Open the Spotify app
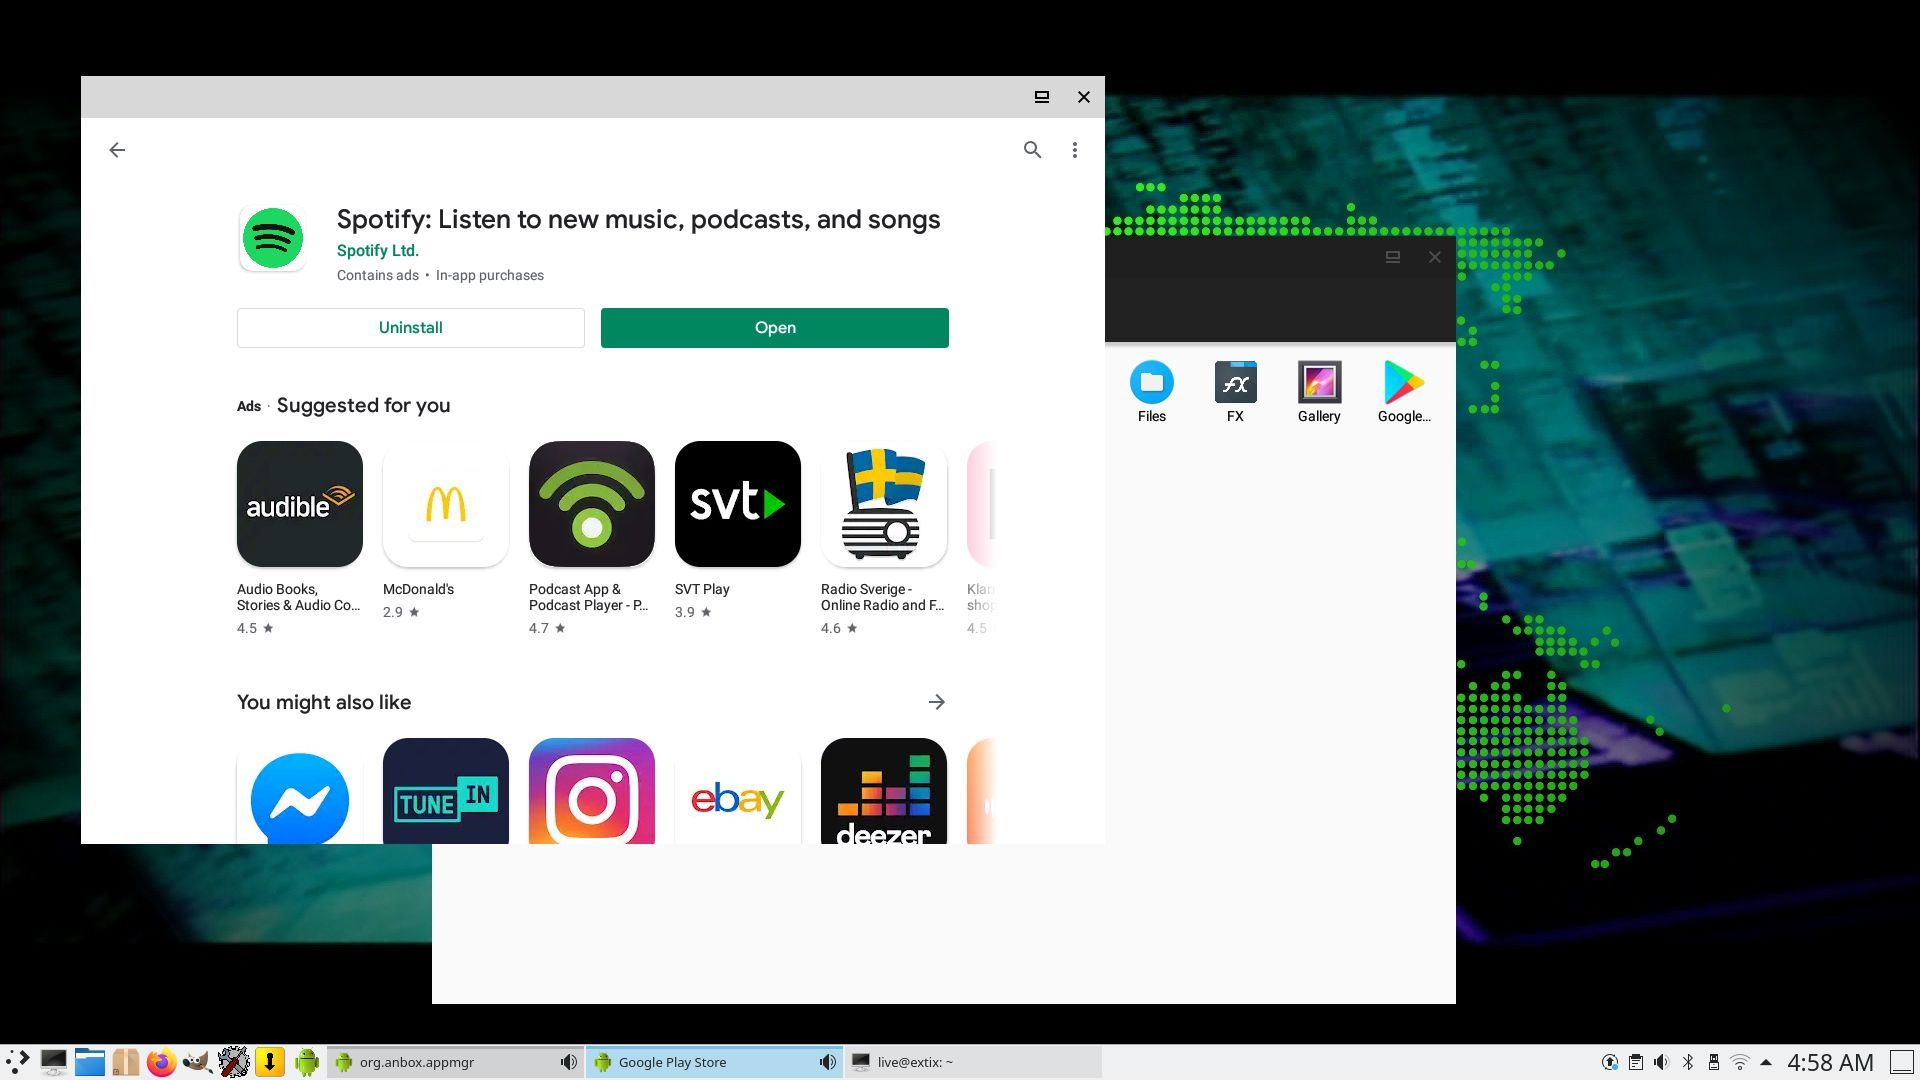The width and height of the screenshot is (1920, 1080). point(775,328)
